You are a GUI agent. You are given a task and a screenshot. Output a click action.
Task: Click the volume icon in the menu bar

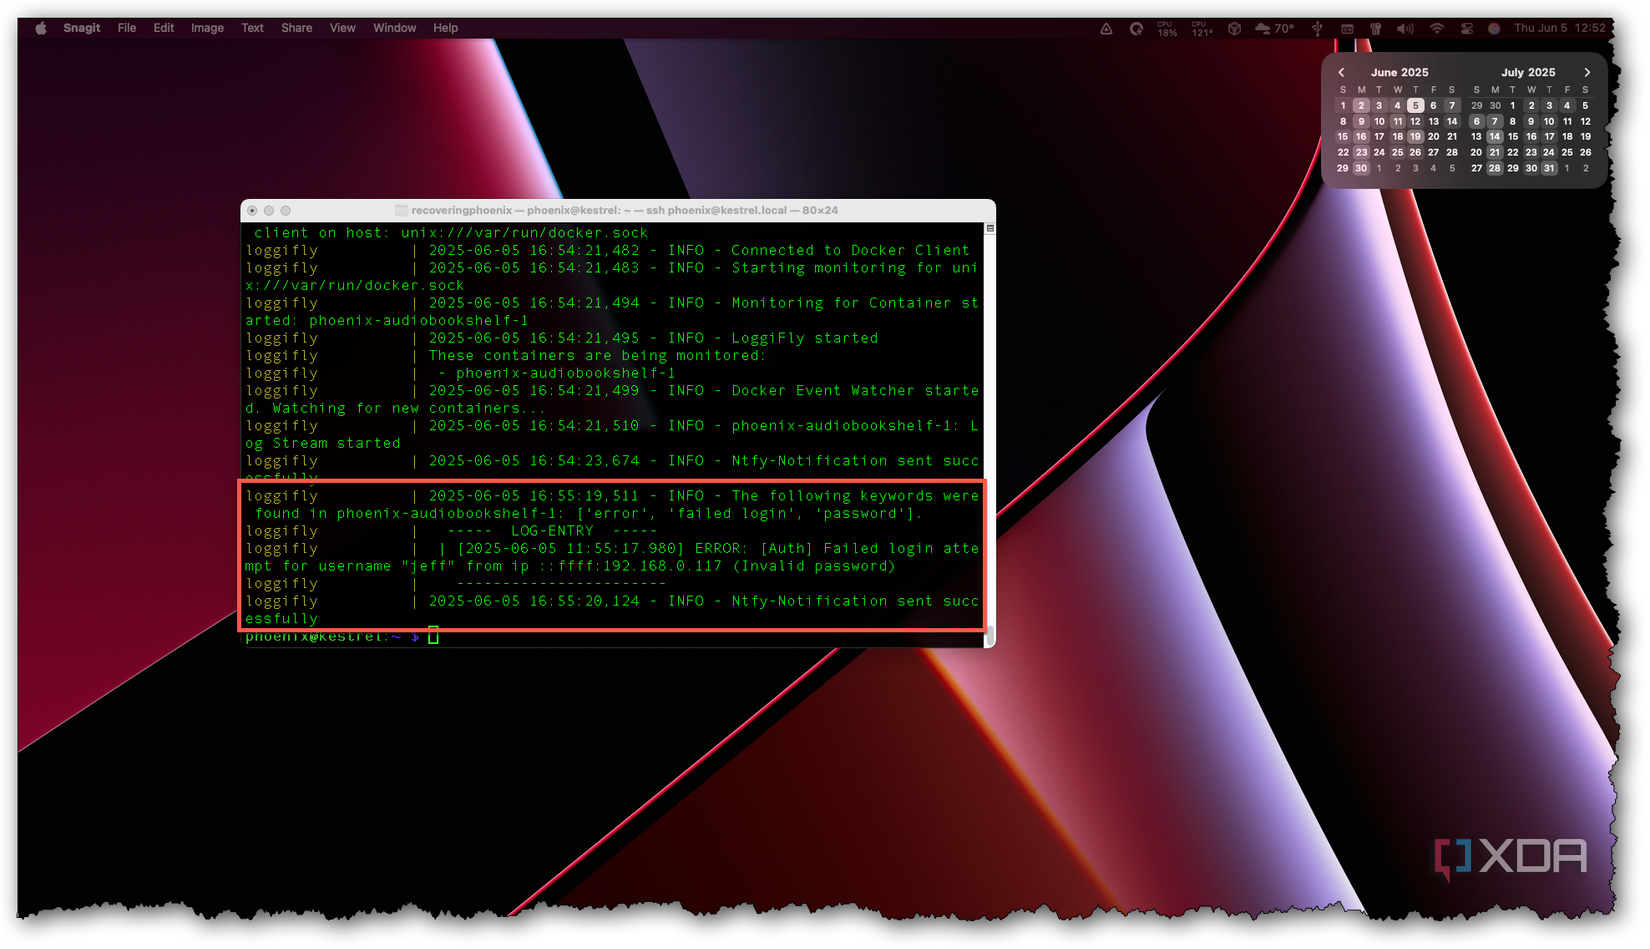[x=1404, y=28]
